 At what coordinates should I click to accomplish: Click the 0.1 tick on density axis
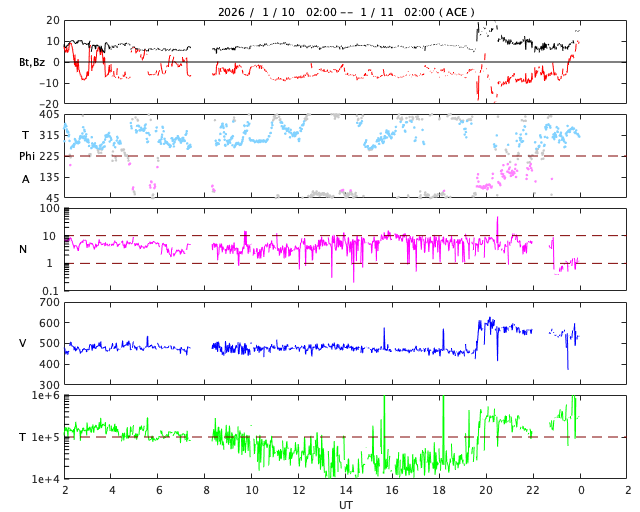coord(50,291)
